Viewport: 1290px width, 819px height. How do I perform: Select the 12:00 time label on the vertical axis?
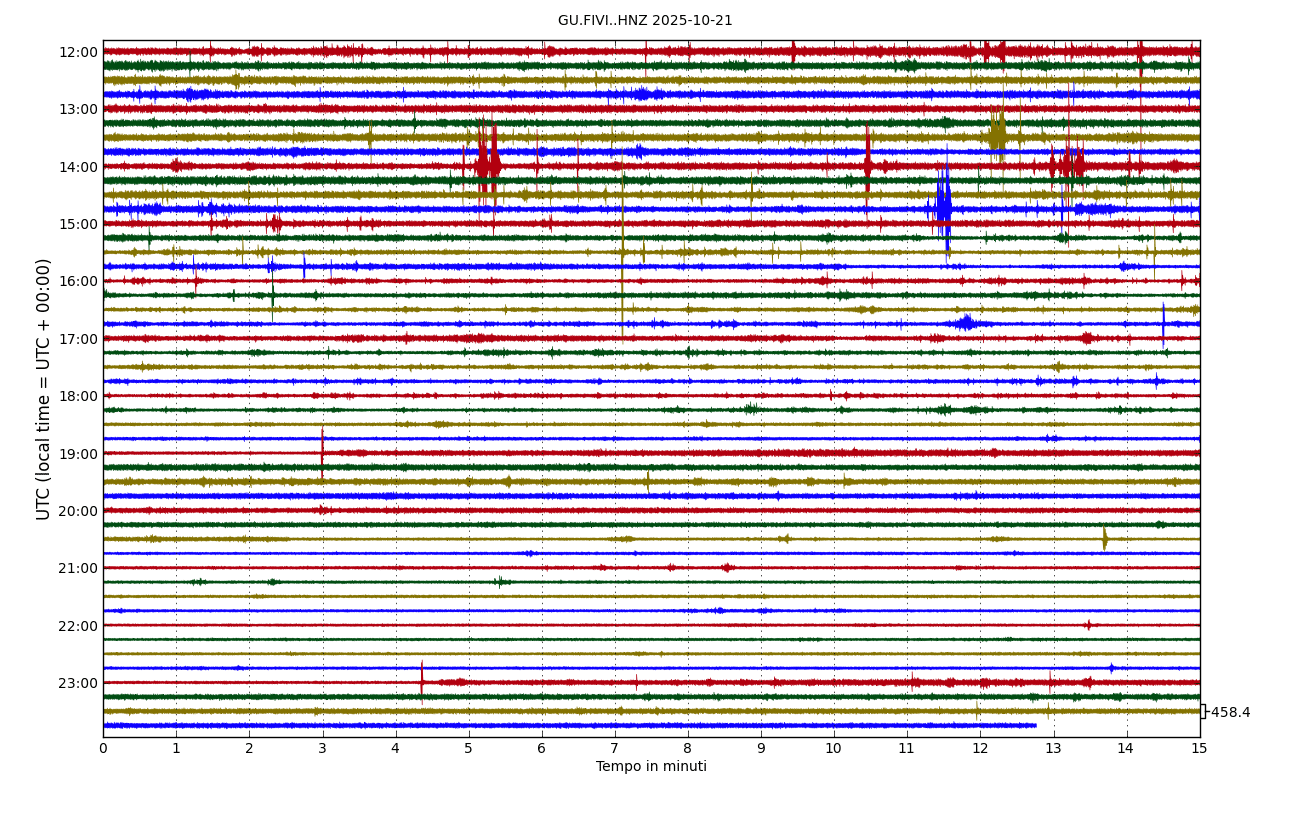pyautogui.click(x=78, y=52)
